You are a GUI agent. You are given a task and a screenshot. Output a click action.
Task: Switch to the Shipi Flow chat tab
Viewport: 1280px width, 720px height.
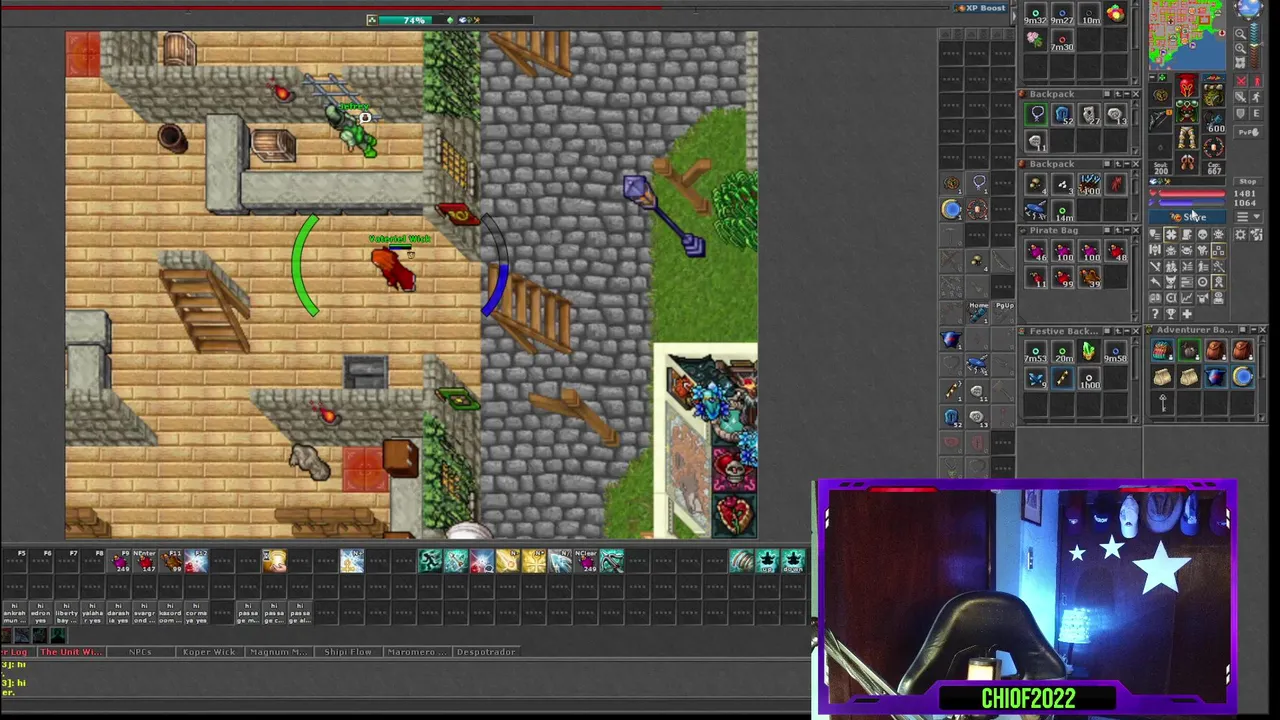(348, 652)
